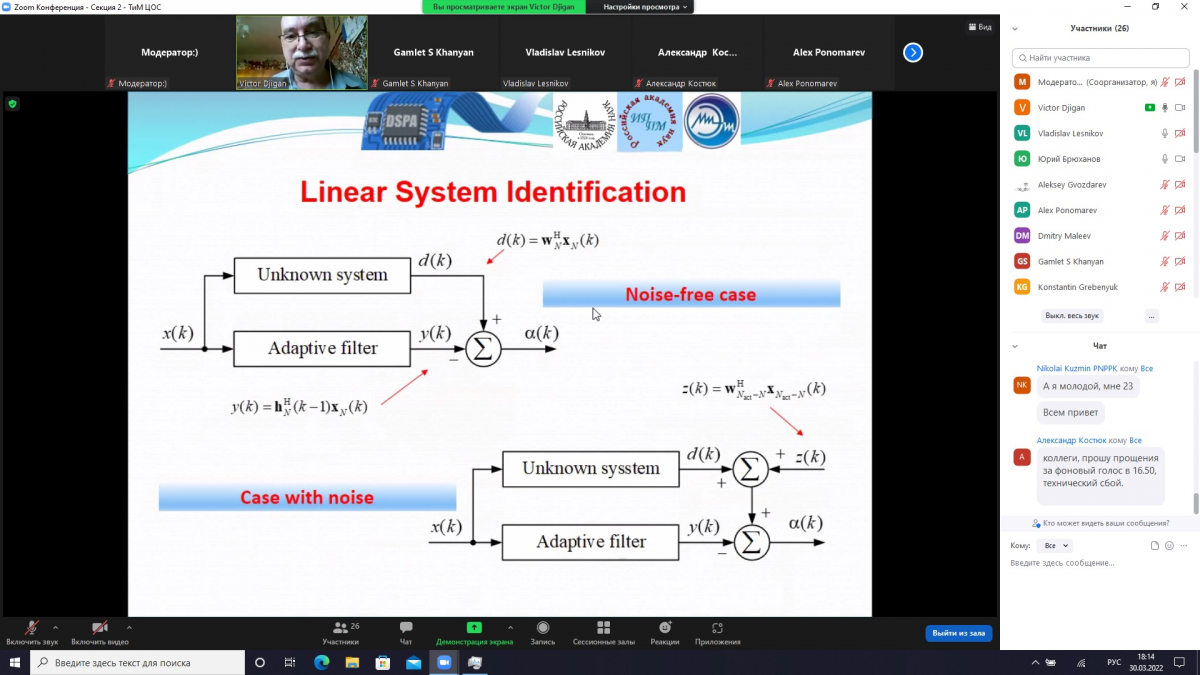Image resolution: width=1200 pixels, height=675 pixels.
Task: Click РУС keyboard language indicator
Action: [1113, 662]
